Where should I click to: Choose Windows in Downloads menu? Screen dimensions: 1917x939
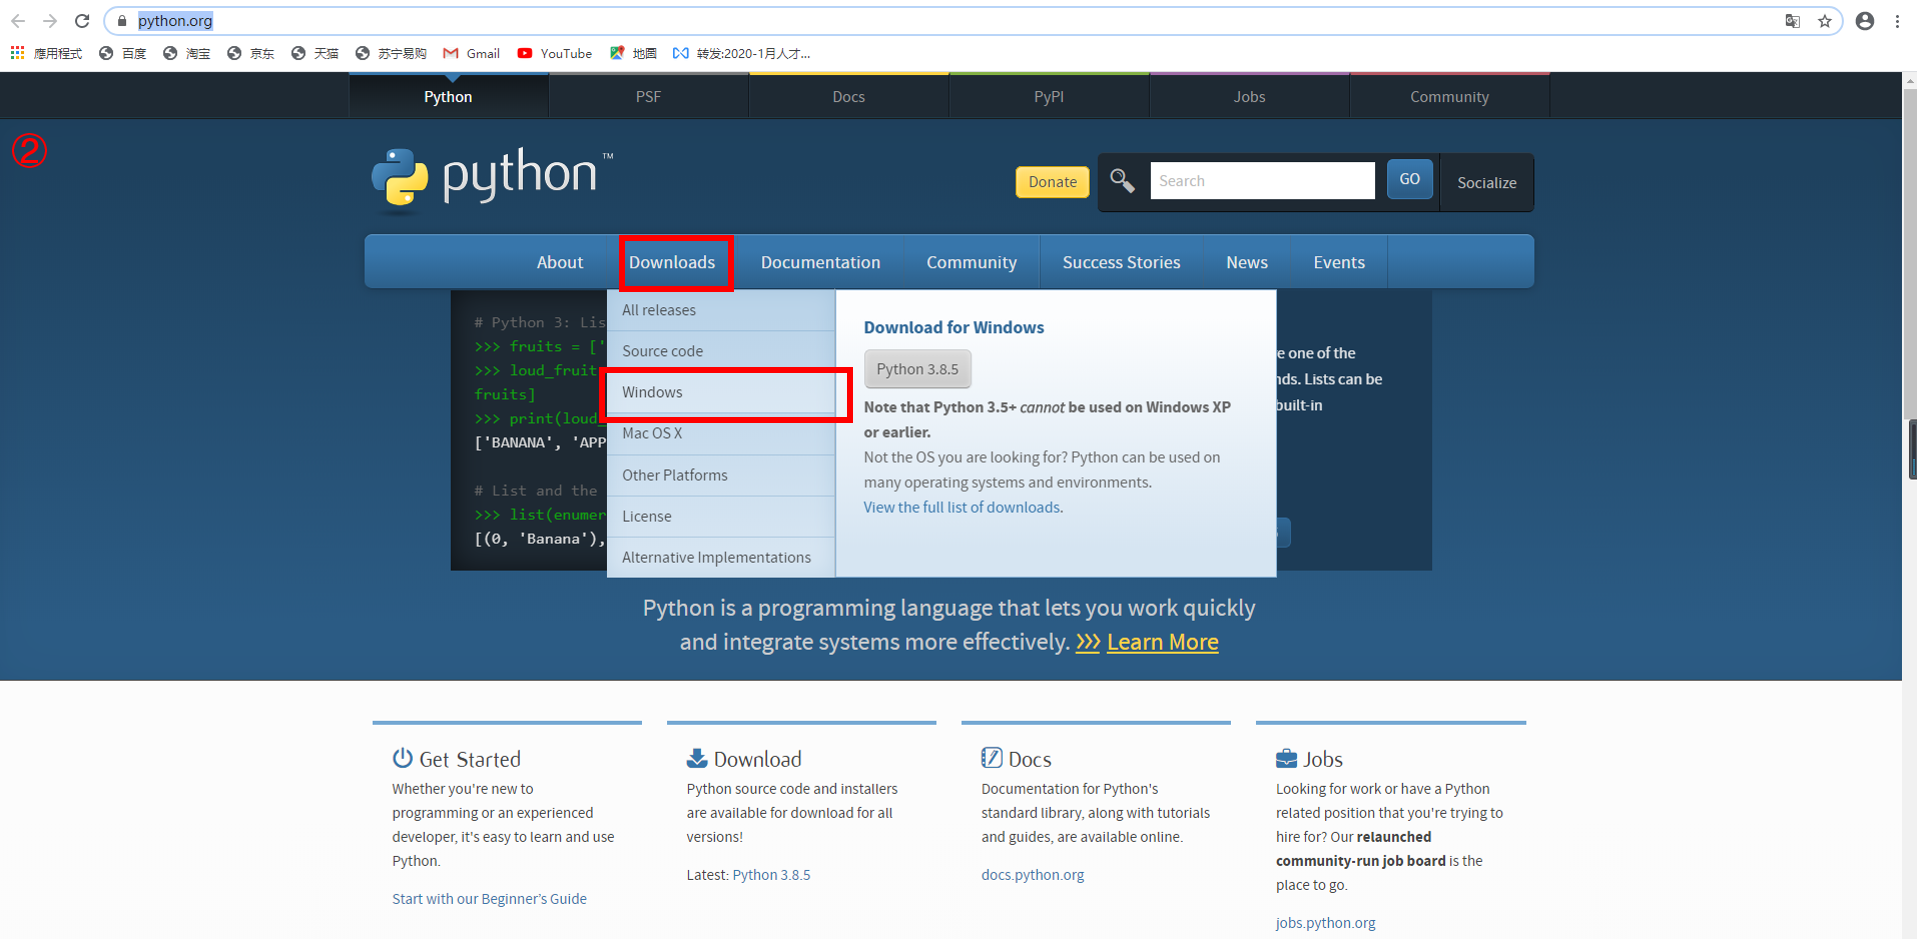(721, 392)
